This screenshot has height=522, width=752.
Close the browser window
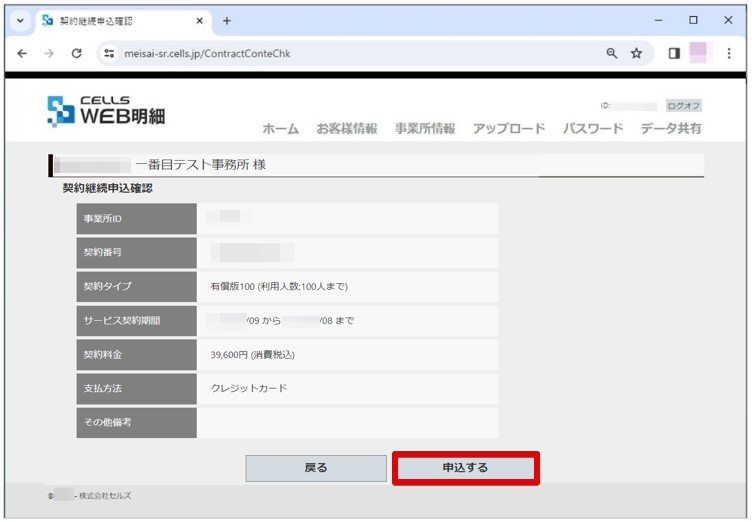click(x=728, y=20)
